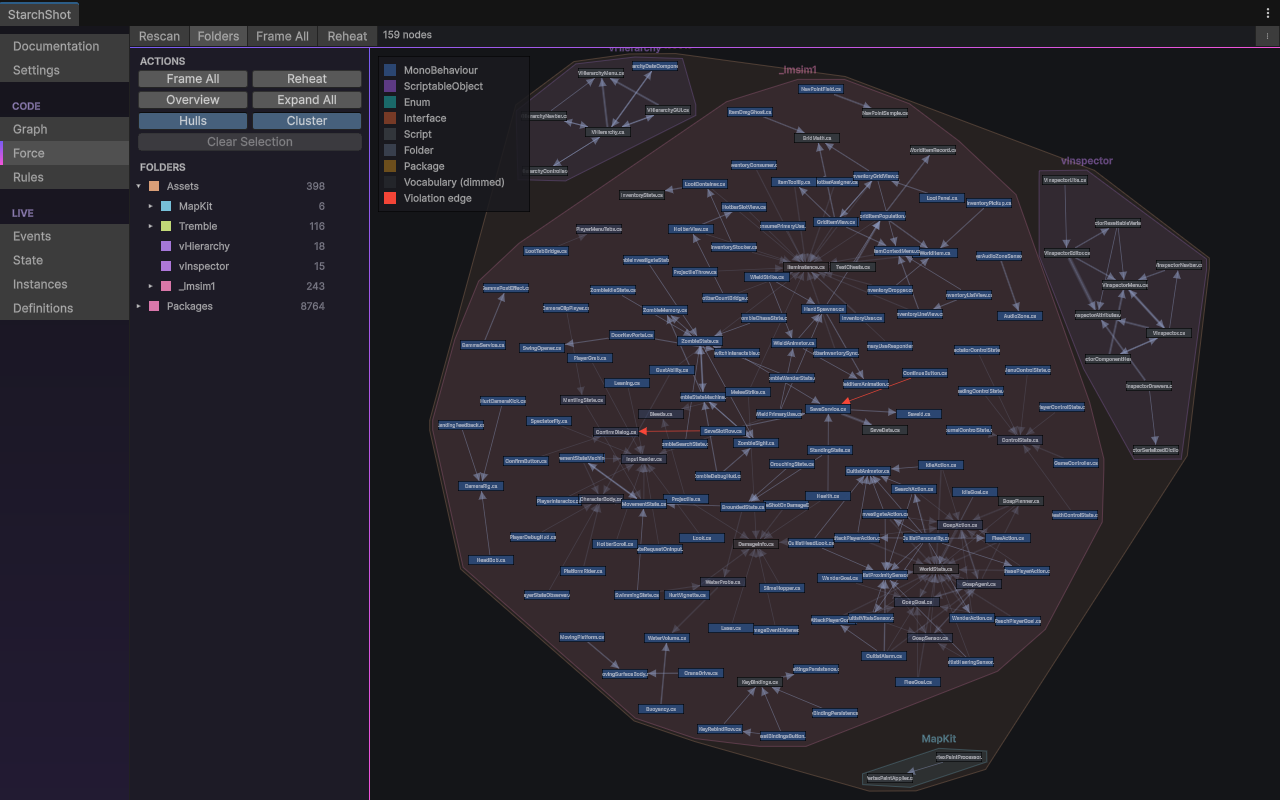
Task: Select the ZombieState.cs graph node
Action: [700, 341]
